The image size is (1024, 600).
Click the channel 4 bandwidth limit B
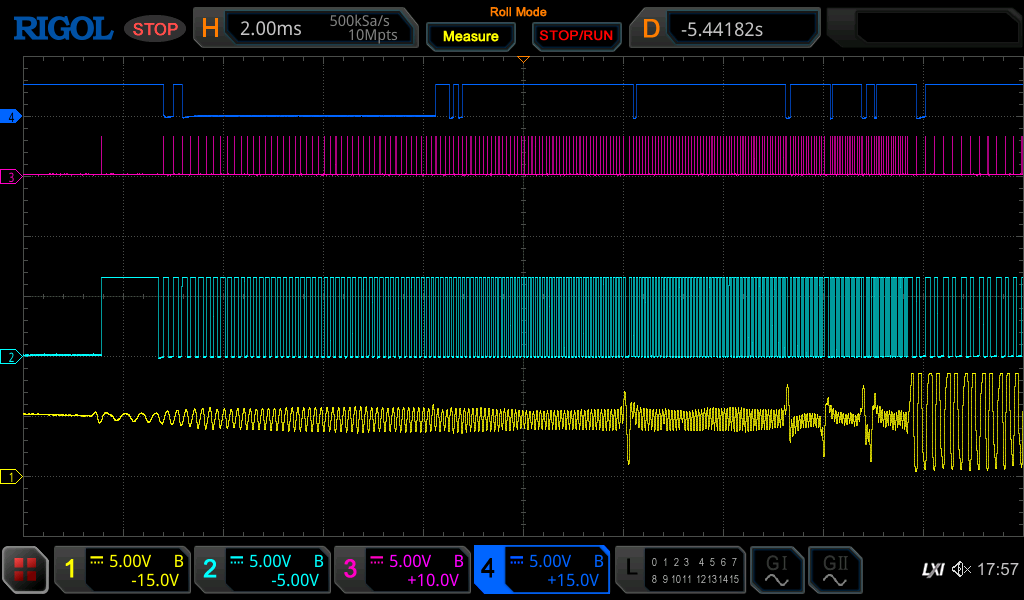598,561
